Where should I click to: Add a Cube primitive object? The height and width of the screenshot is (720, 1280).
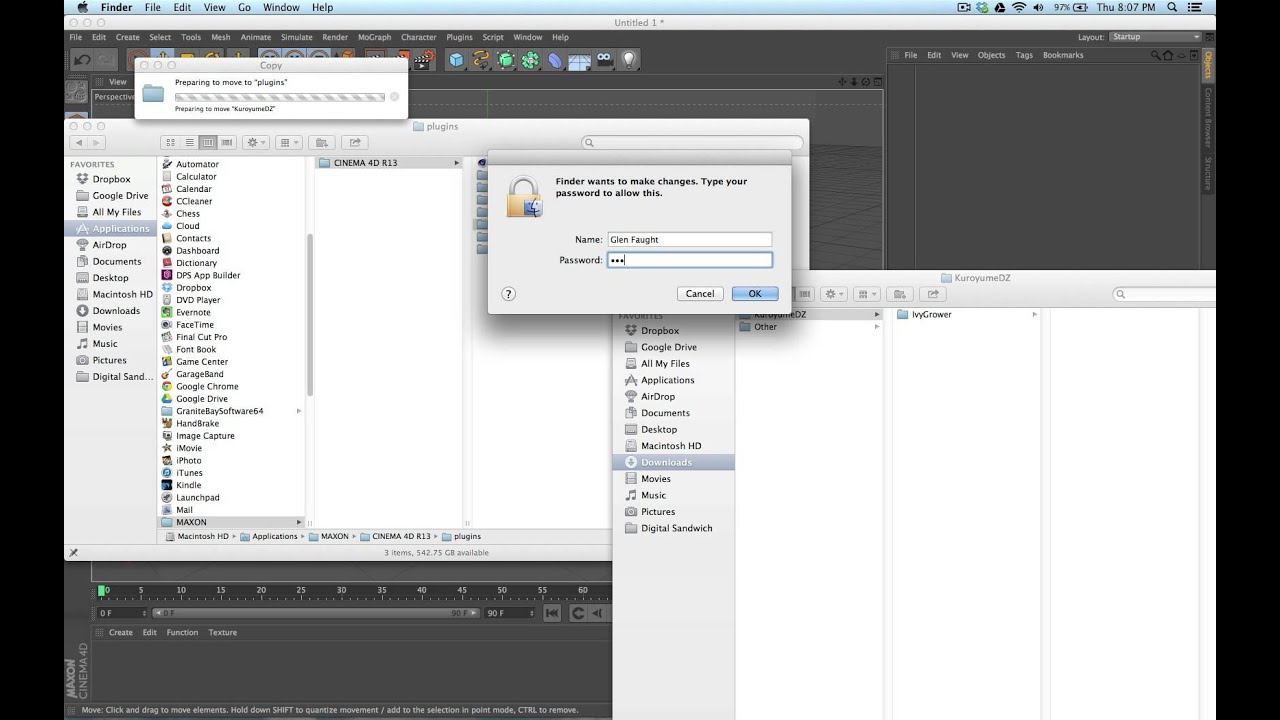(x=456, y=60)
